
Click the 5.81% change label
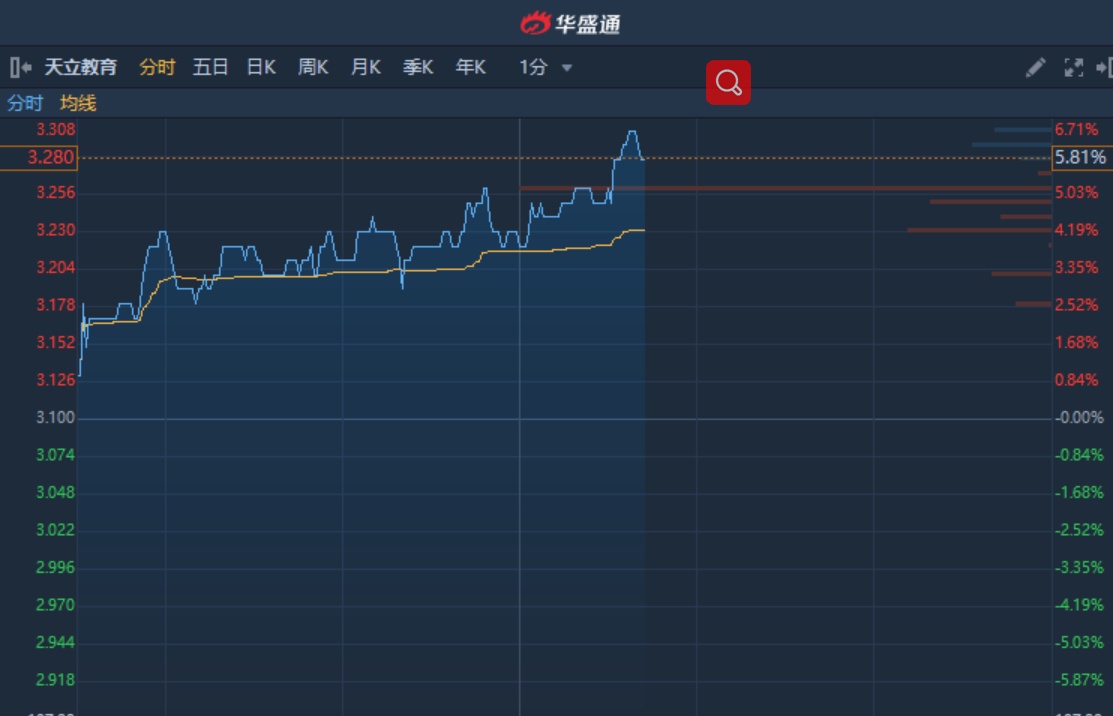tap(1080, 158)
